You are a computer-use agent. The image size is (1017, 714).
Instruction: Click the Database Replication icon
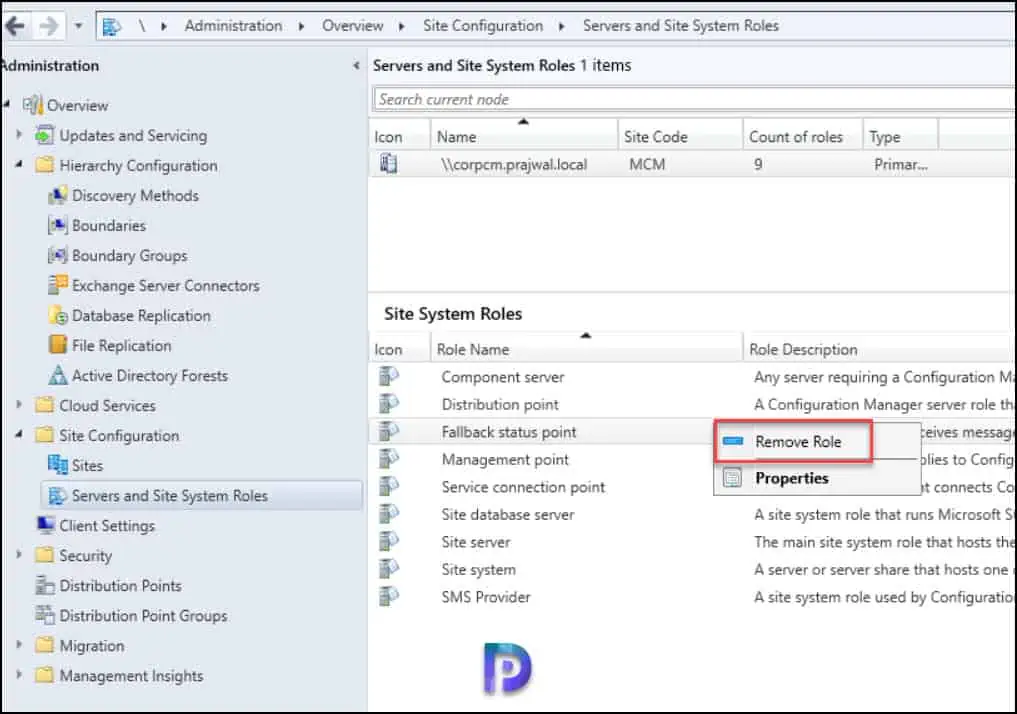pyautogui.click(x=58, y=315)
